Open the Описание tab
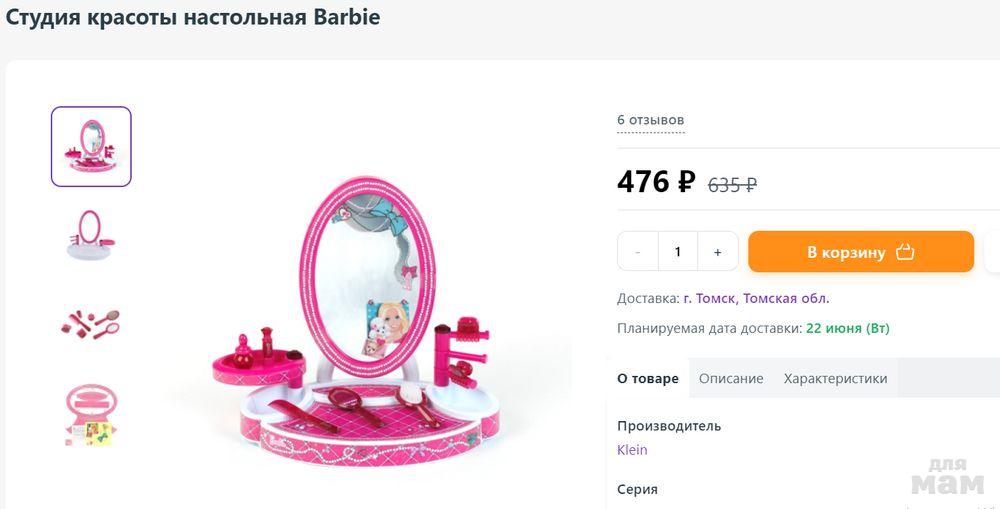The image size is (1000, 509). [731, 379]
